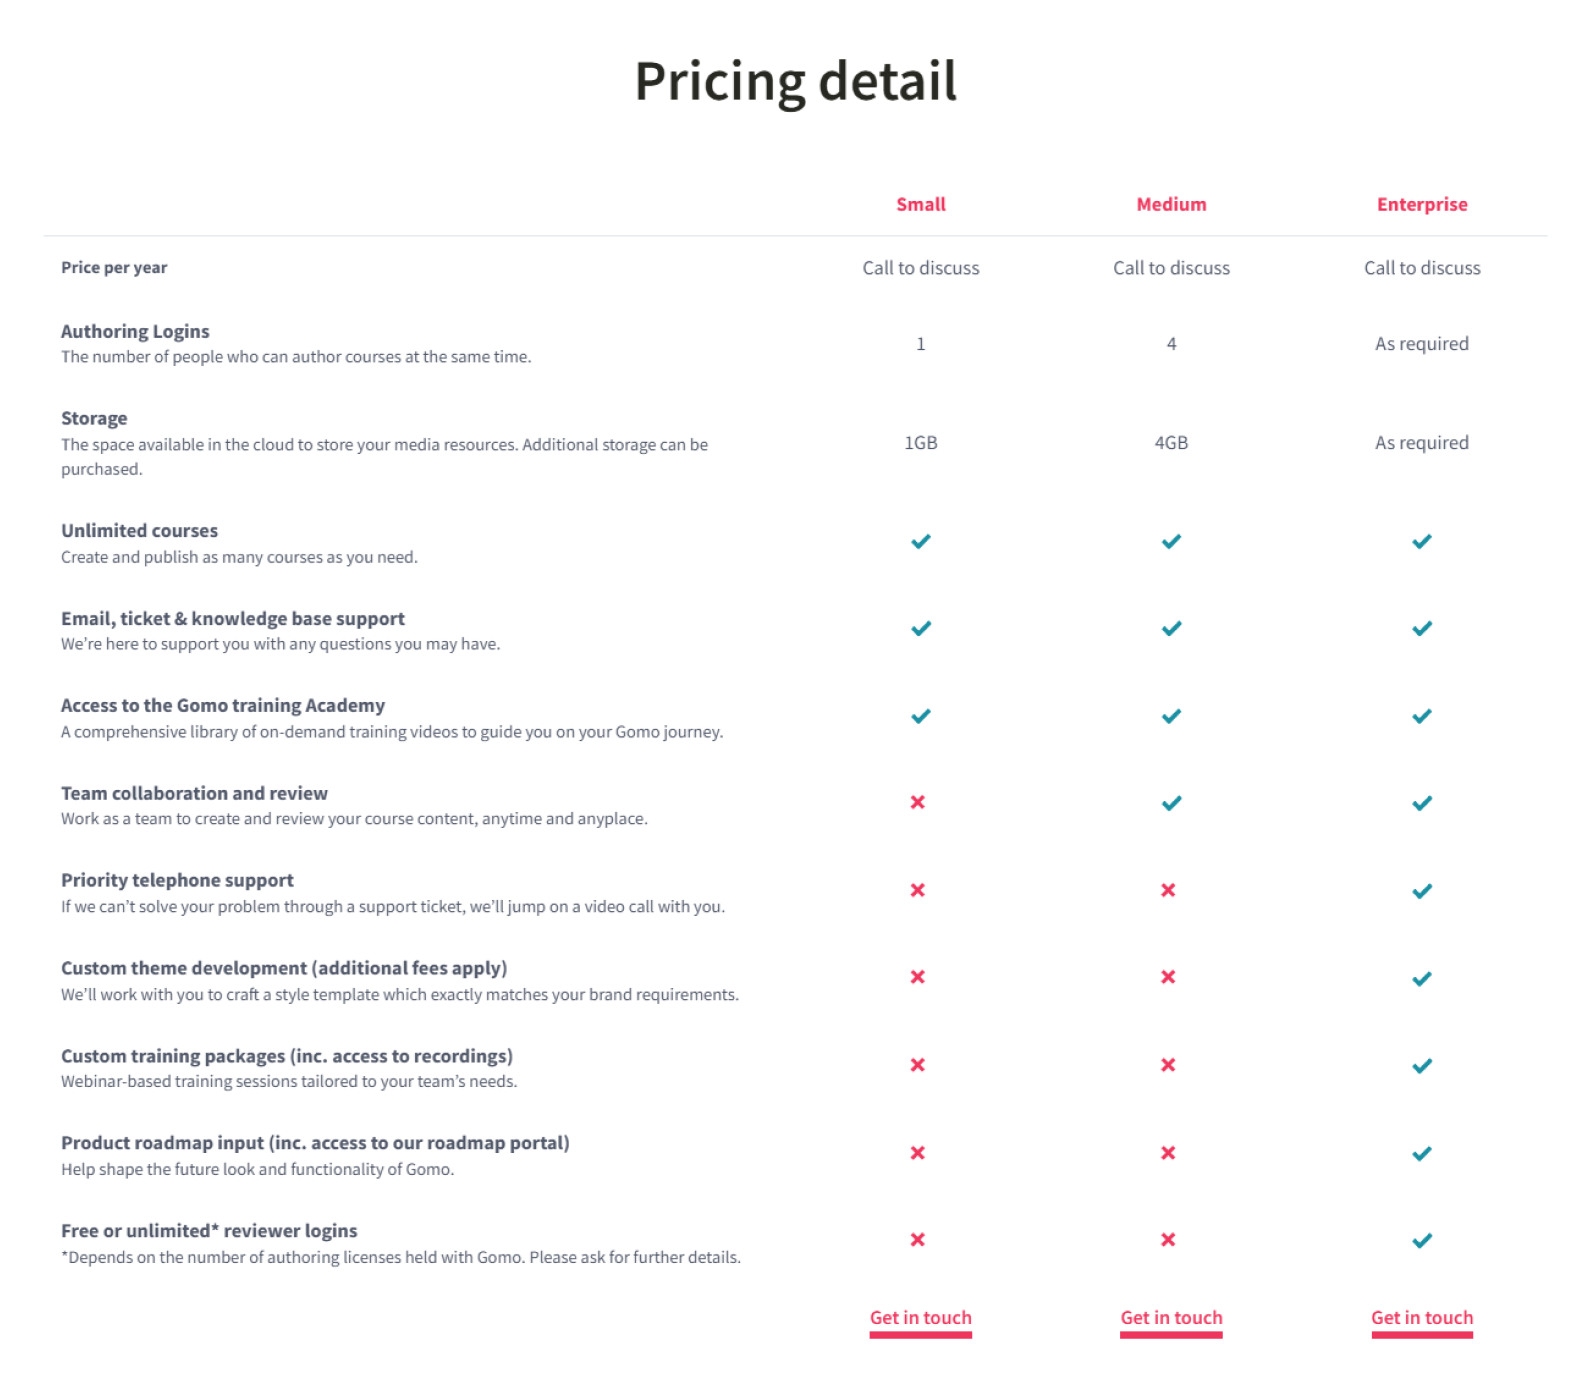Select the Enterprise checkmark for Priority telephone support
The image size is (1584, 1394).
coord(1421,890)
